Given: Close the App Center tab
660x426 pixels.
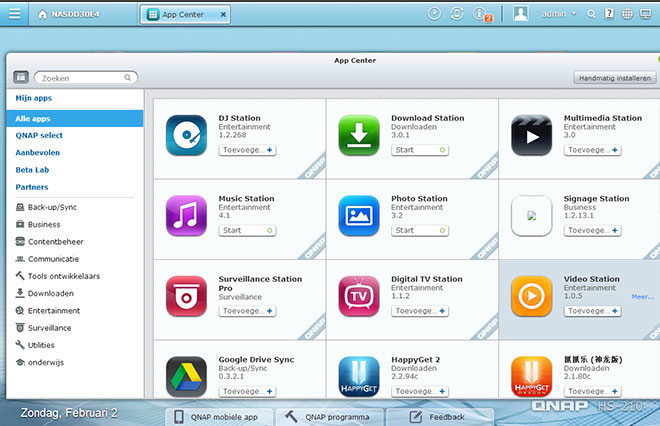Looking at the screenshot, I should (223, 14).
